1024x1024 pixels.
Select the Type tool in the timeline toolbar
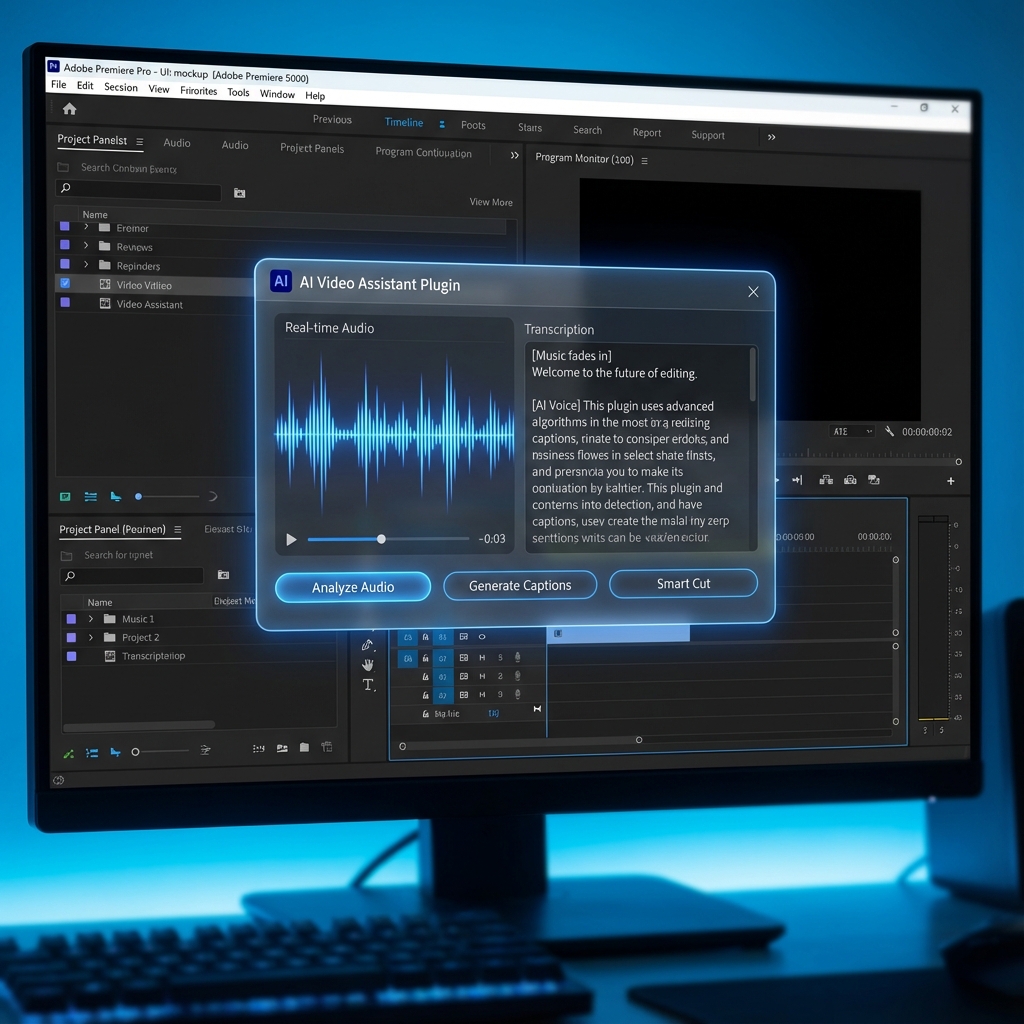[368, 684]
